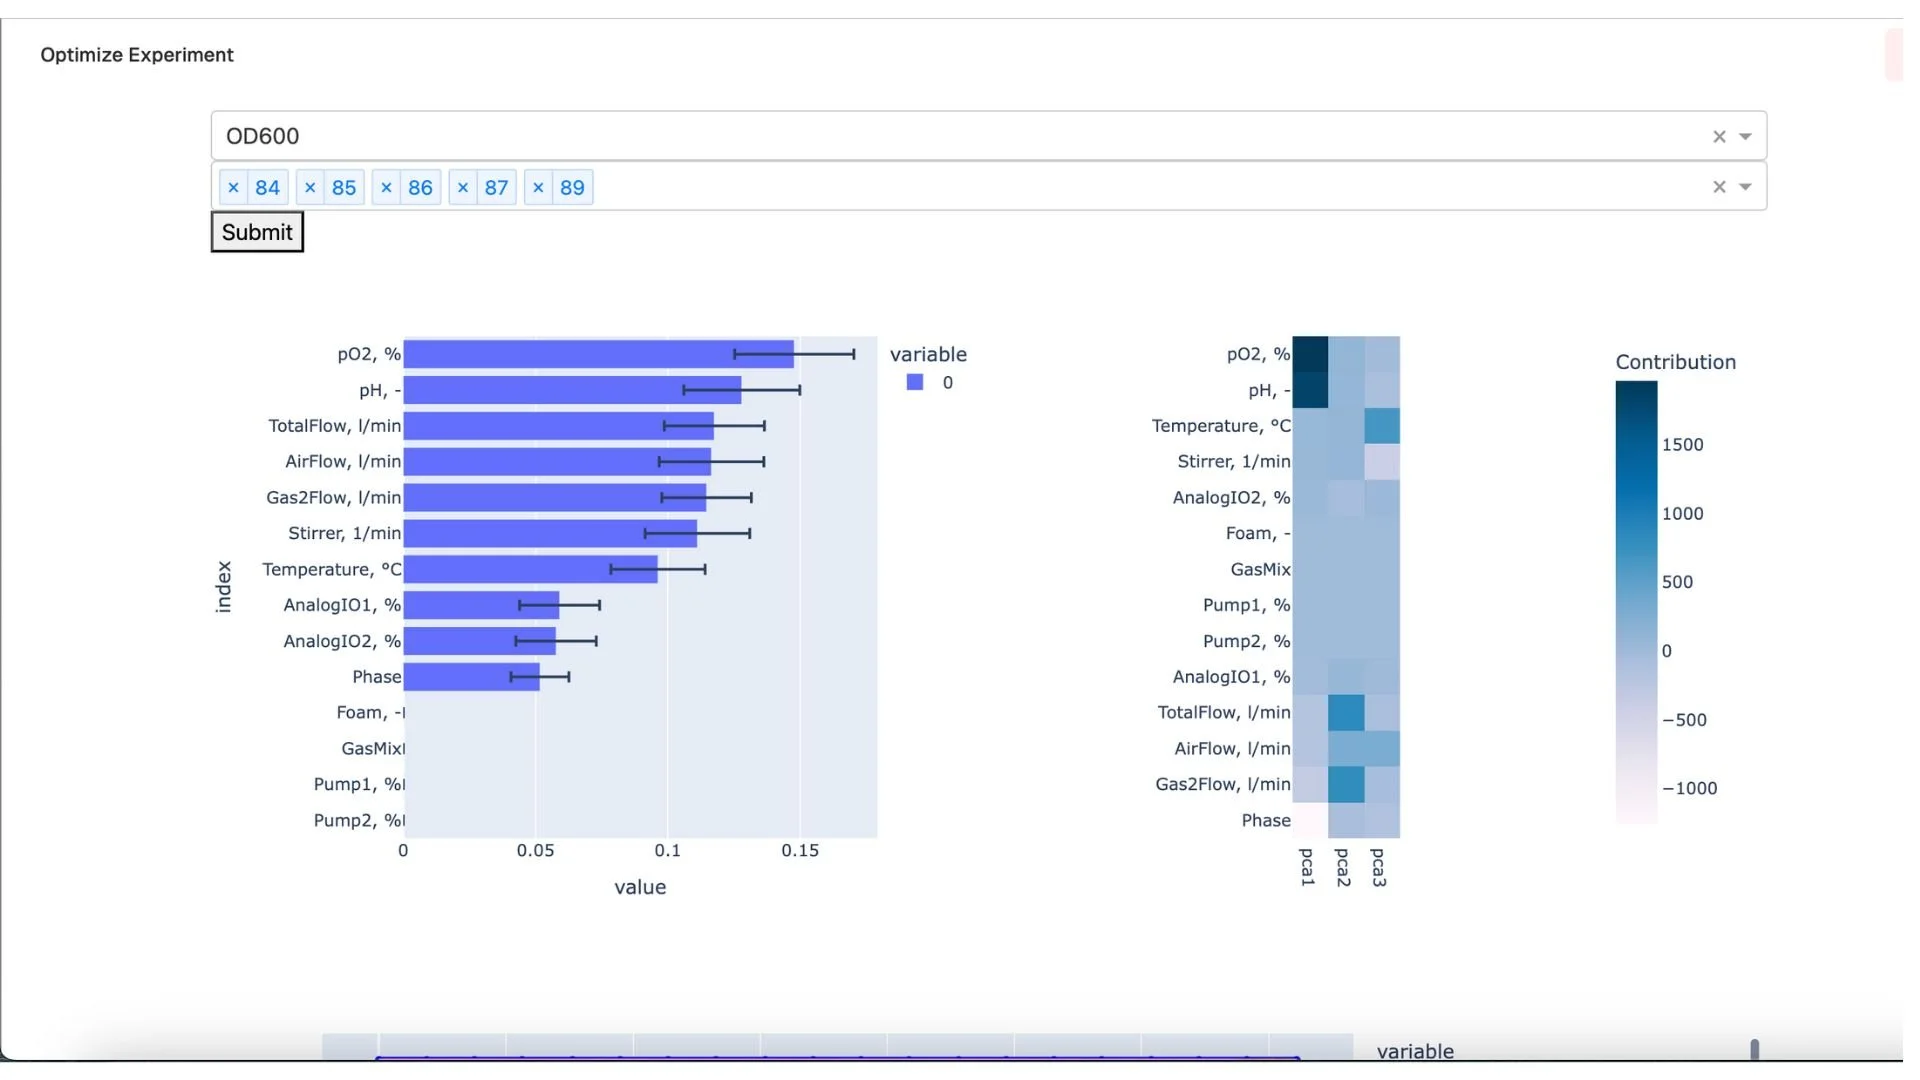The width and height of the screenshot is (1920, 1080).
Task: Toggle legend variable 0 in bar chart
Action: (x=947, y=383)
